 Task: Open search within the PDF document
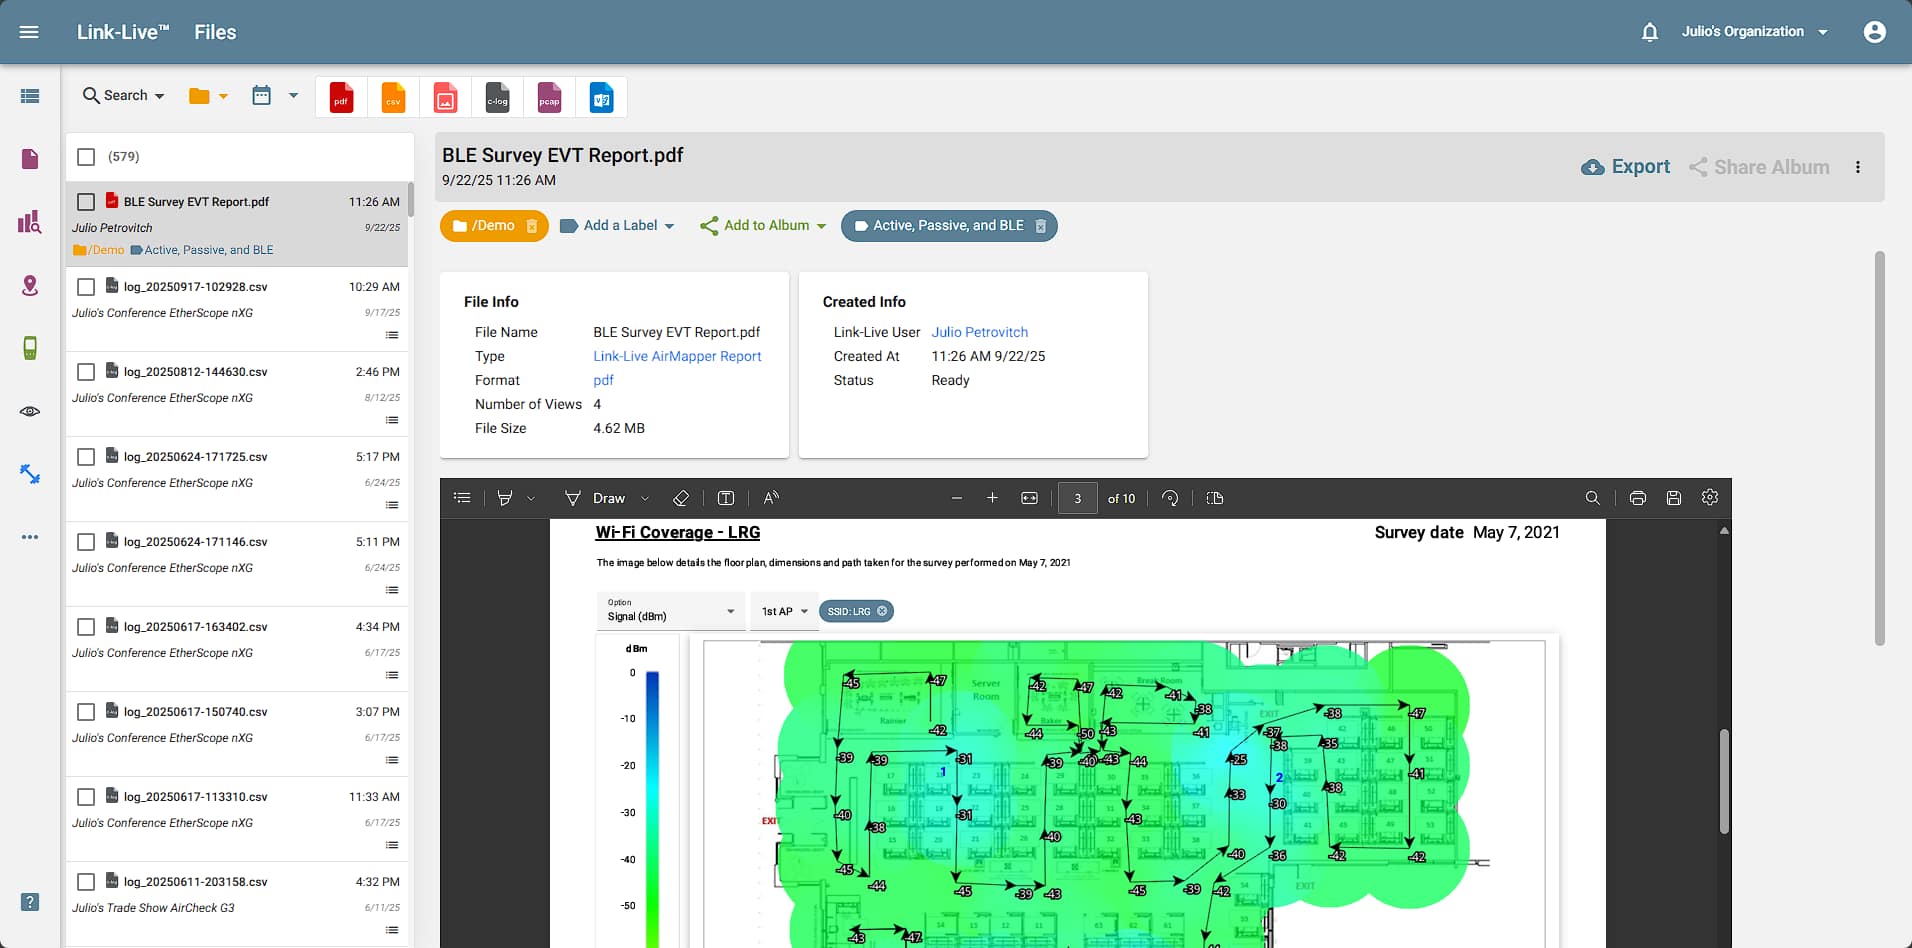click(1593, 497)
